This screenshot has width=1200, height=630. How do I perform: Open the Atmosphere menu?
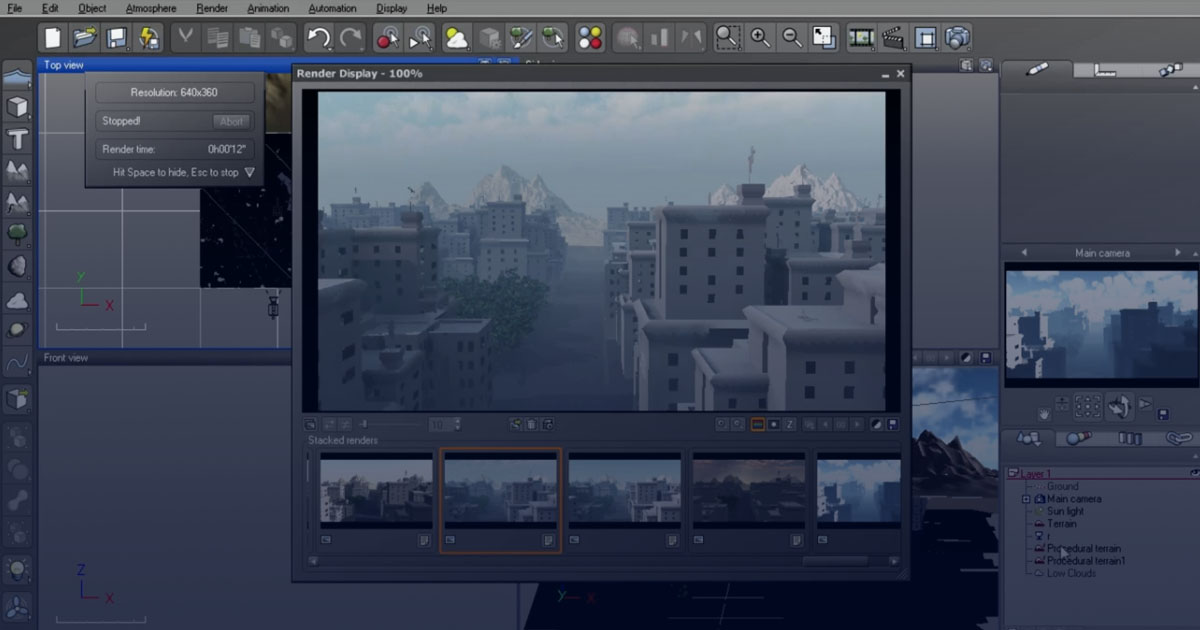150,8
